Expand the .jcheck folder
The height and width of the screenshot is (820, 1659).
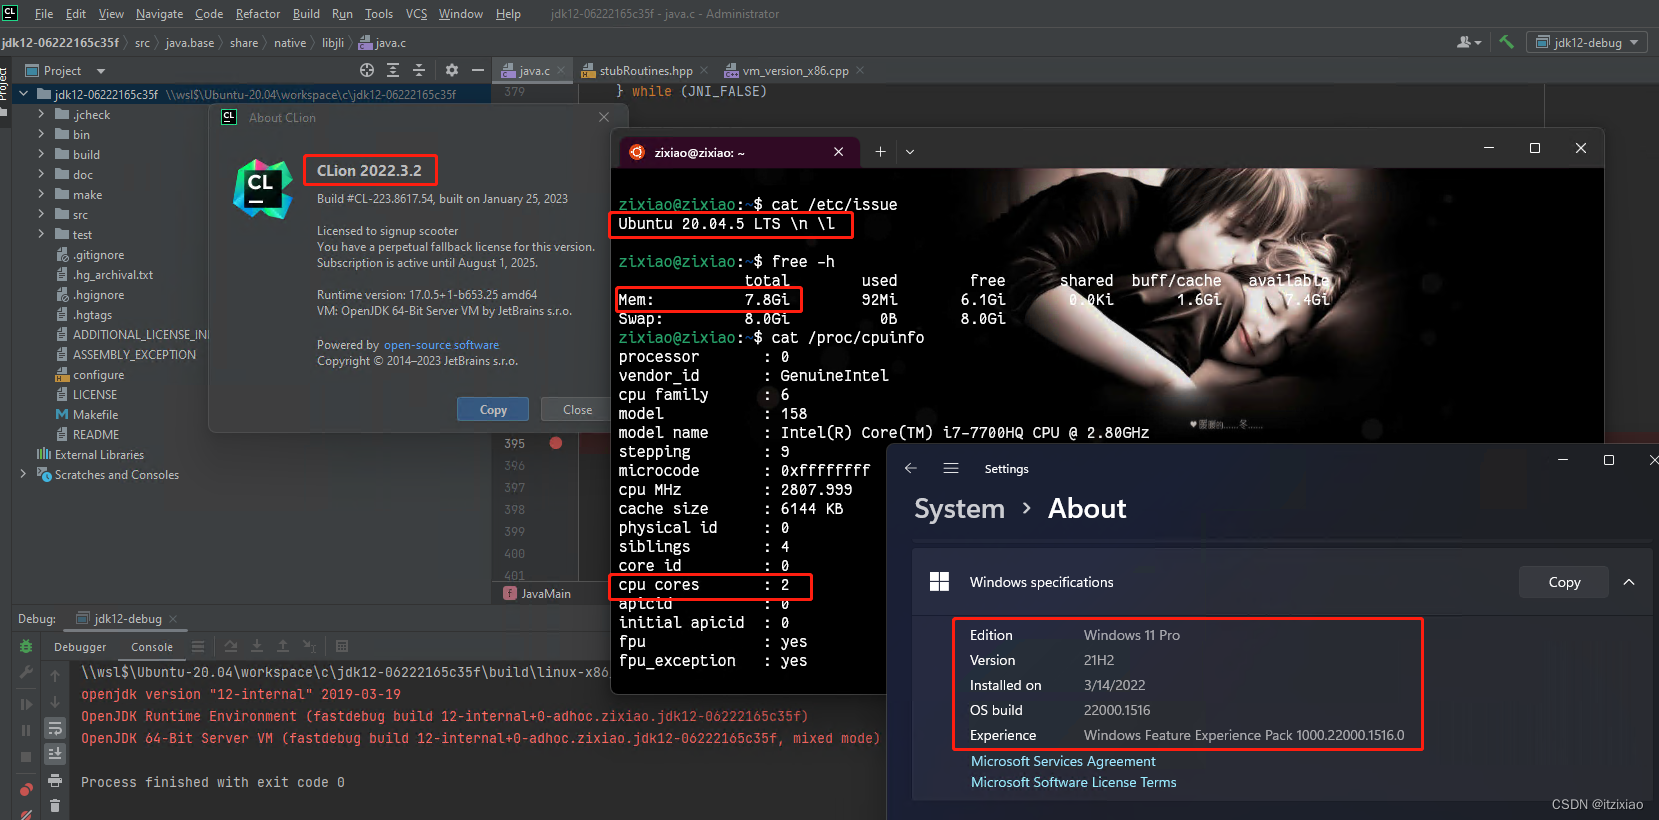pos(41,114)
